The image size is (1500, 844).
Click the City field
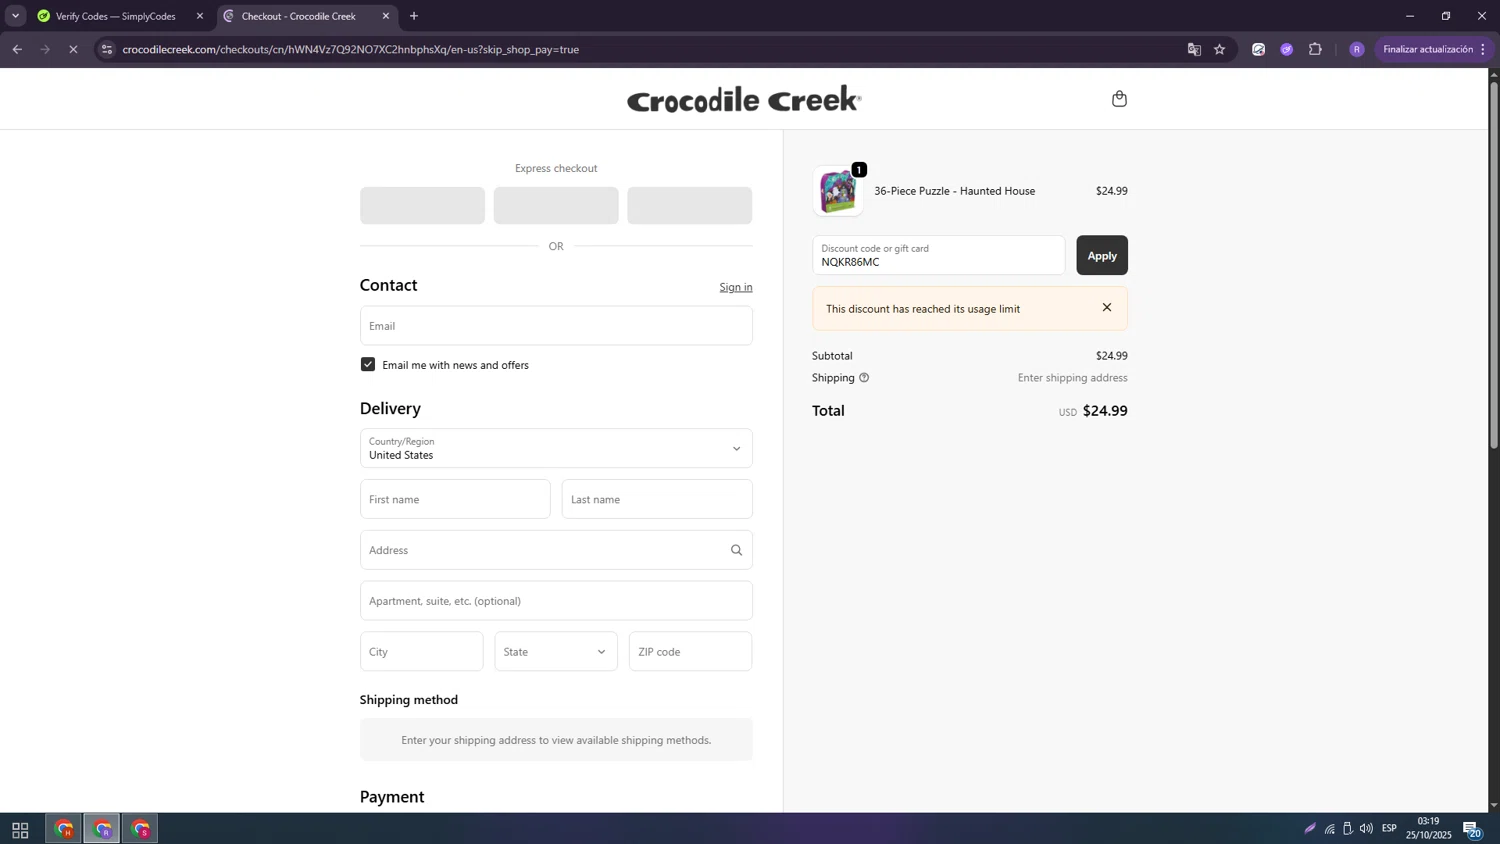coord(421,651)
